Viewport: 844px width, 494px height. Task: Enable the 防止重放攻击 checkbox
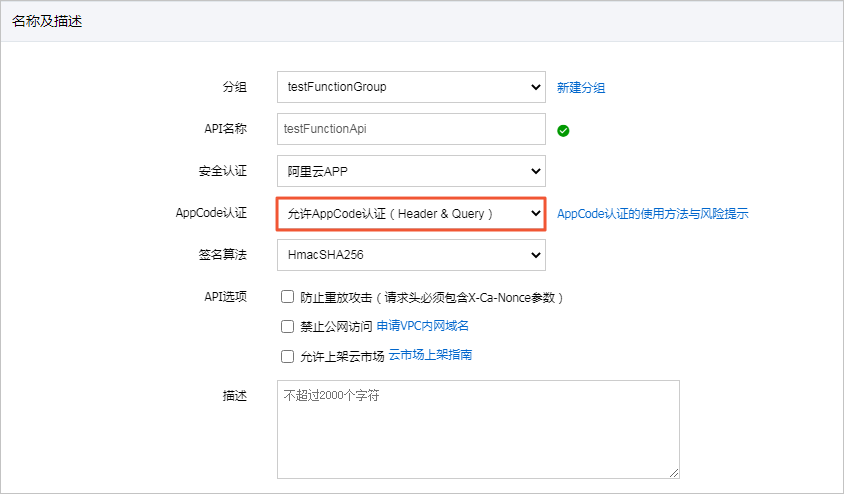pyautogui.click(x=287, y=297)
